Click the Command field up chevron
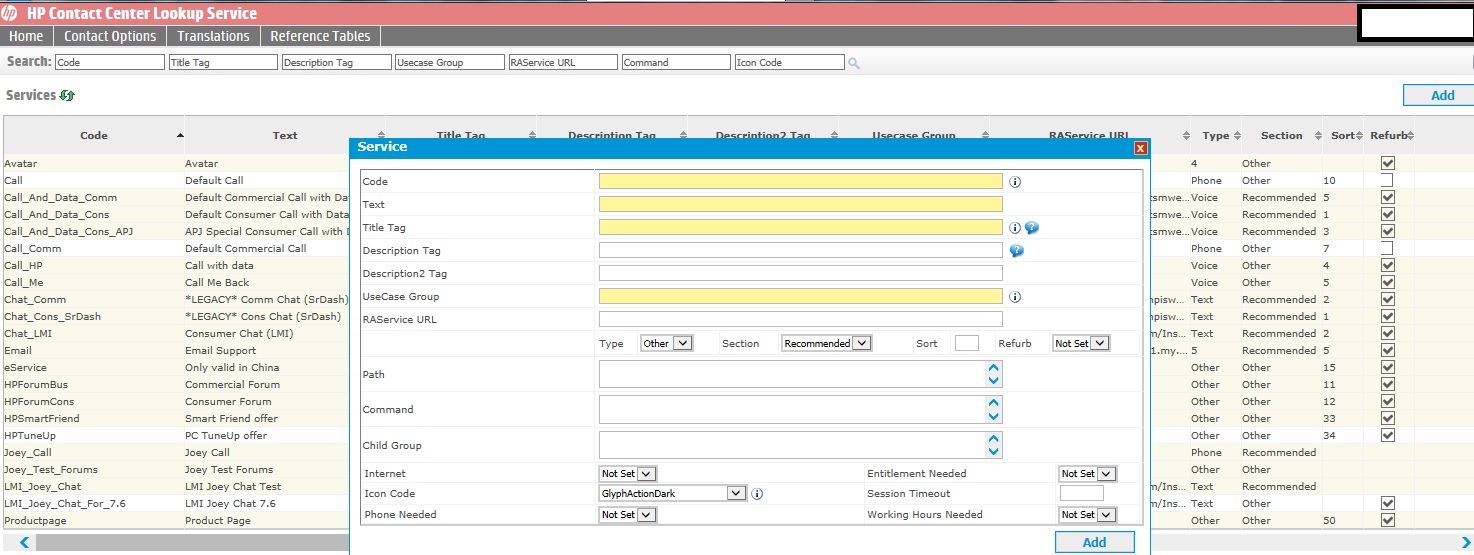The height and width of the screenshot is (555, 1474). tap(993, 403)
